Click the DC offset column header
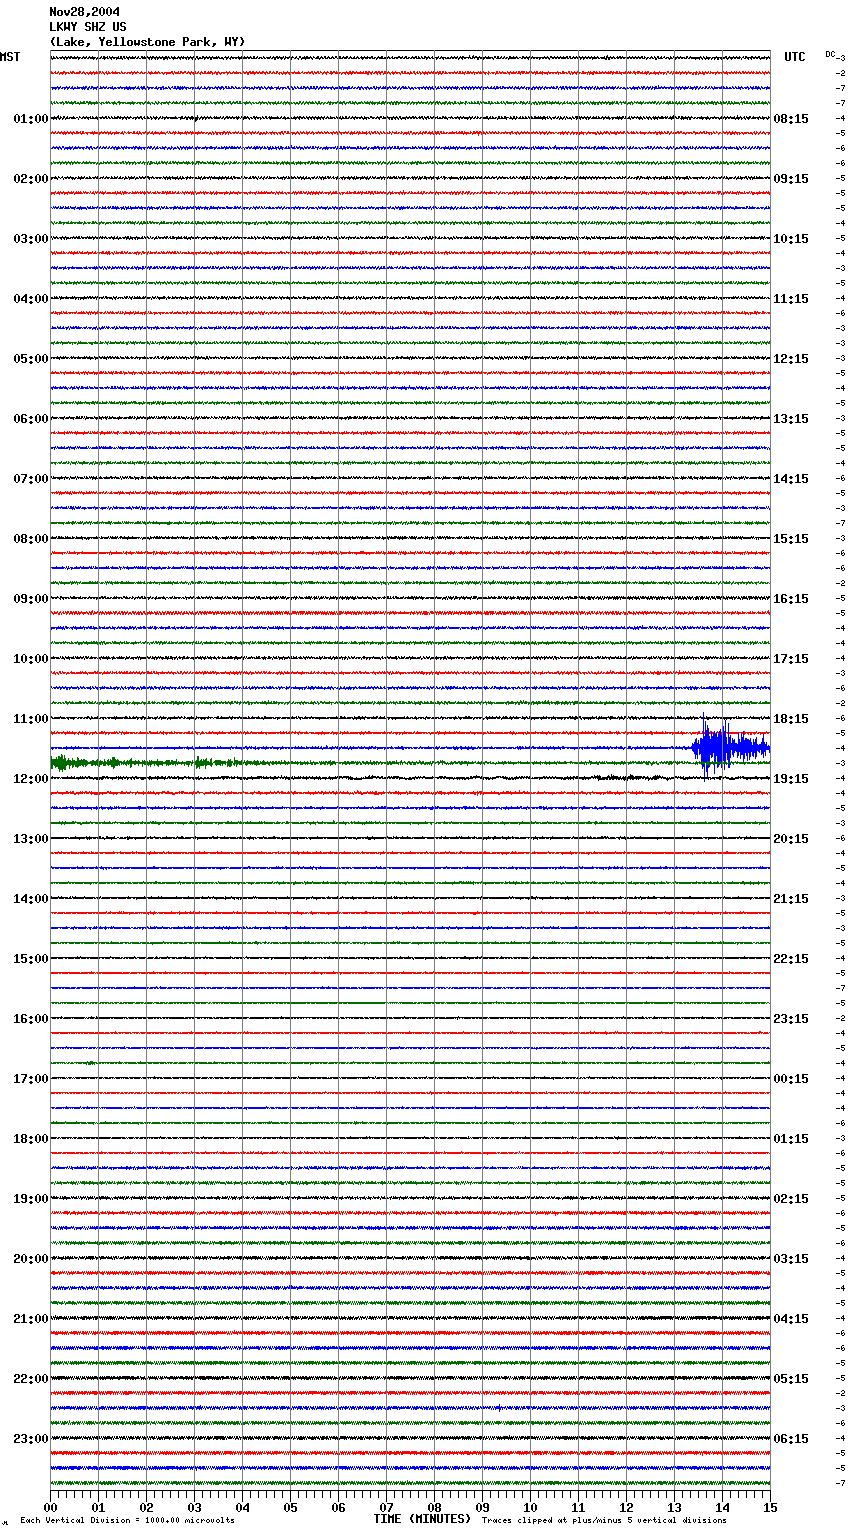The image size is (850, 1534). pyautogui.click(x=830, y=54)
